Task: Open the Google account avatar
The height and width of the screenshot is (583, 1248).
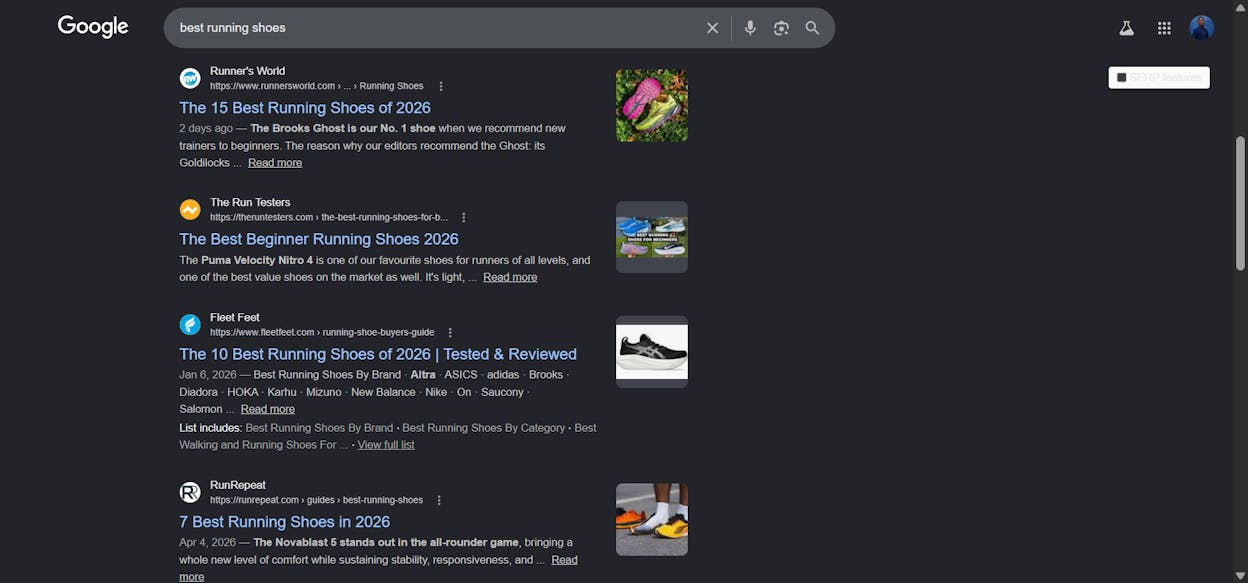Action: tap(1201, 28)
